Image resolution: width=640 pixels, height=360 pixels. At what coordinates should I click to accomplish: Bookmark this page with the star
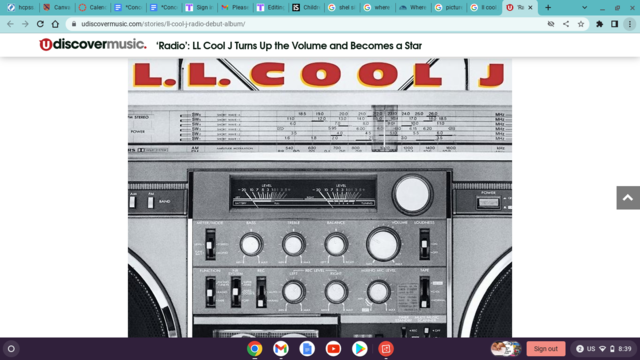pos(581,24)
